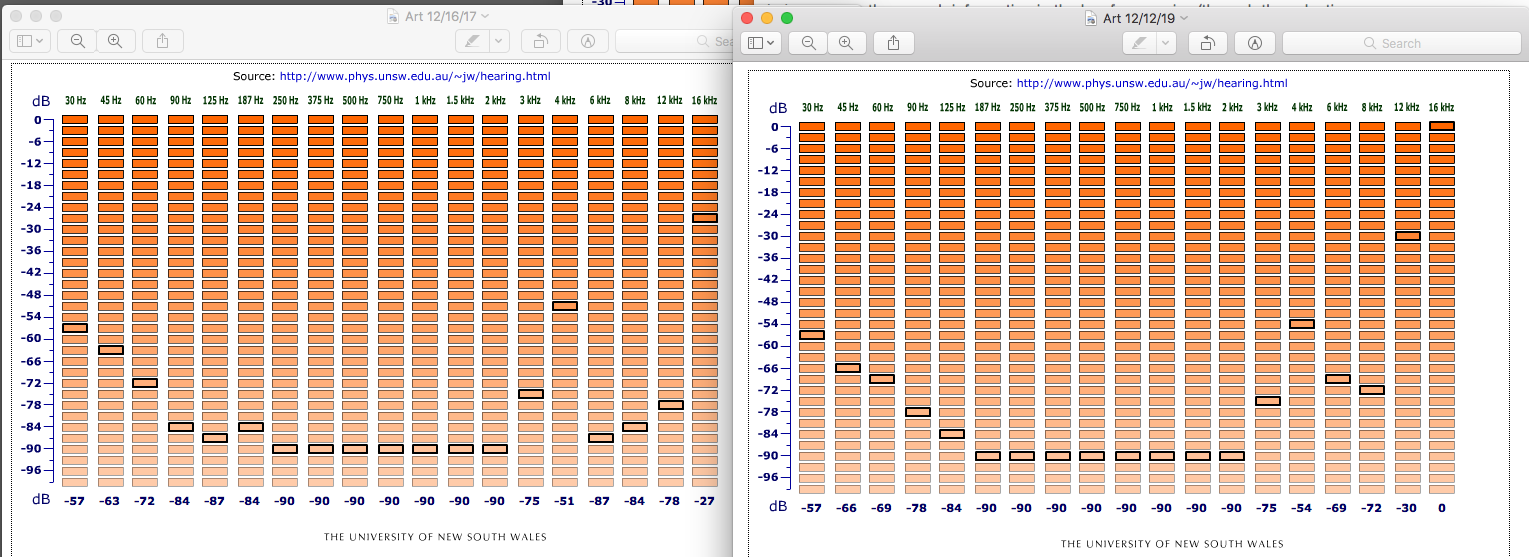Image resolution: width=1529 pixels, height=557 pixels.
Task: Click outlined 12 kHz block at -78 in Art 12/16/17
Action: pos(670,405)
